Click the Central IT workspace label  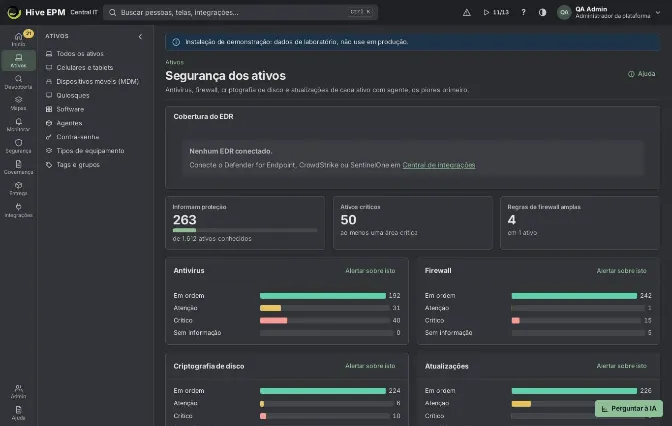84,12
